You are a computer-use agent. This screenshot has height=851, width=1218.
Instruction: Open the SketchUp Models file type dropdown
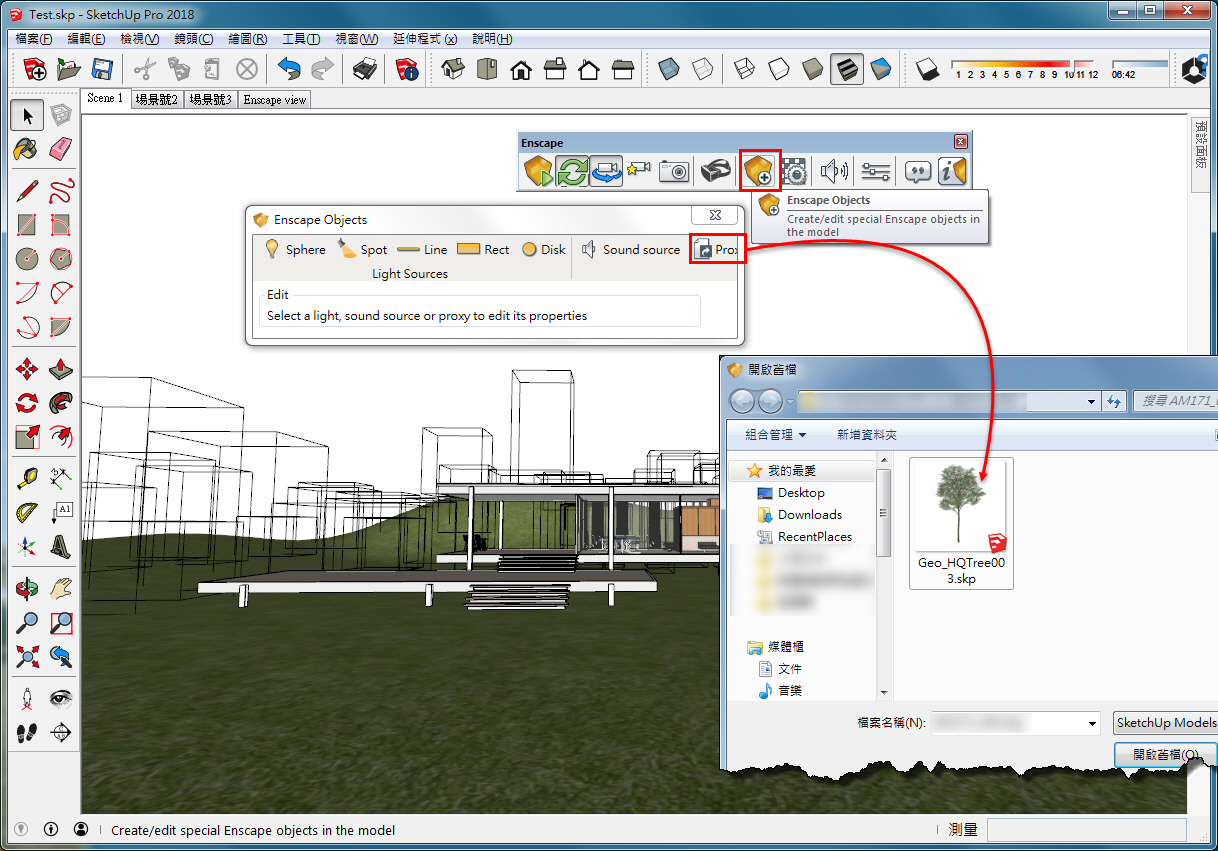pos(1165,722)
